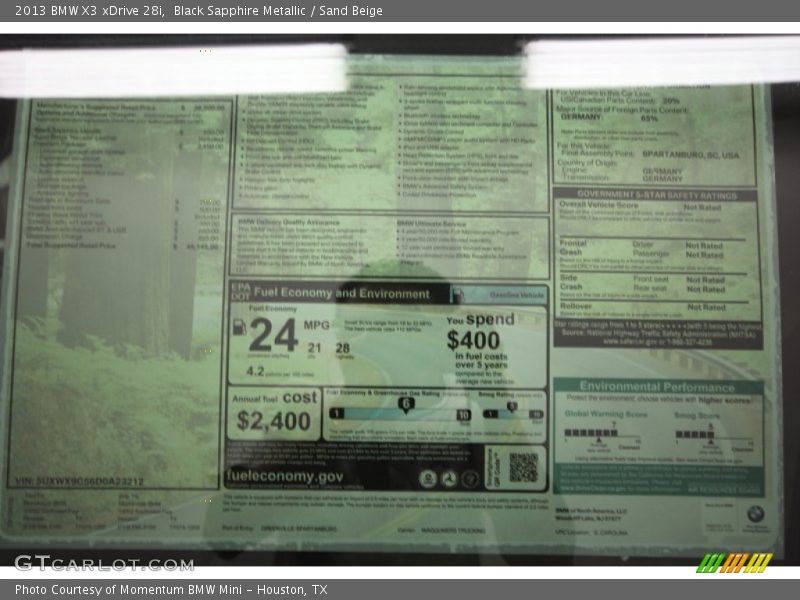The height and width of the screenshot is (600, 800).
Task: Click "Black Sapphire Metallic / Sand Beige" caption
Action: click(278, 11)
